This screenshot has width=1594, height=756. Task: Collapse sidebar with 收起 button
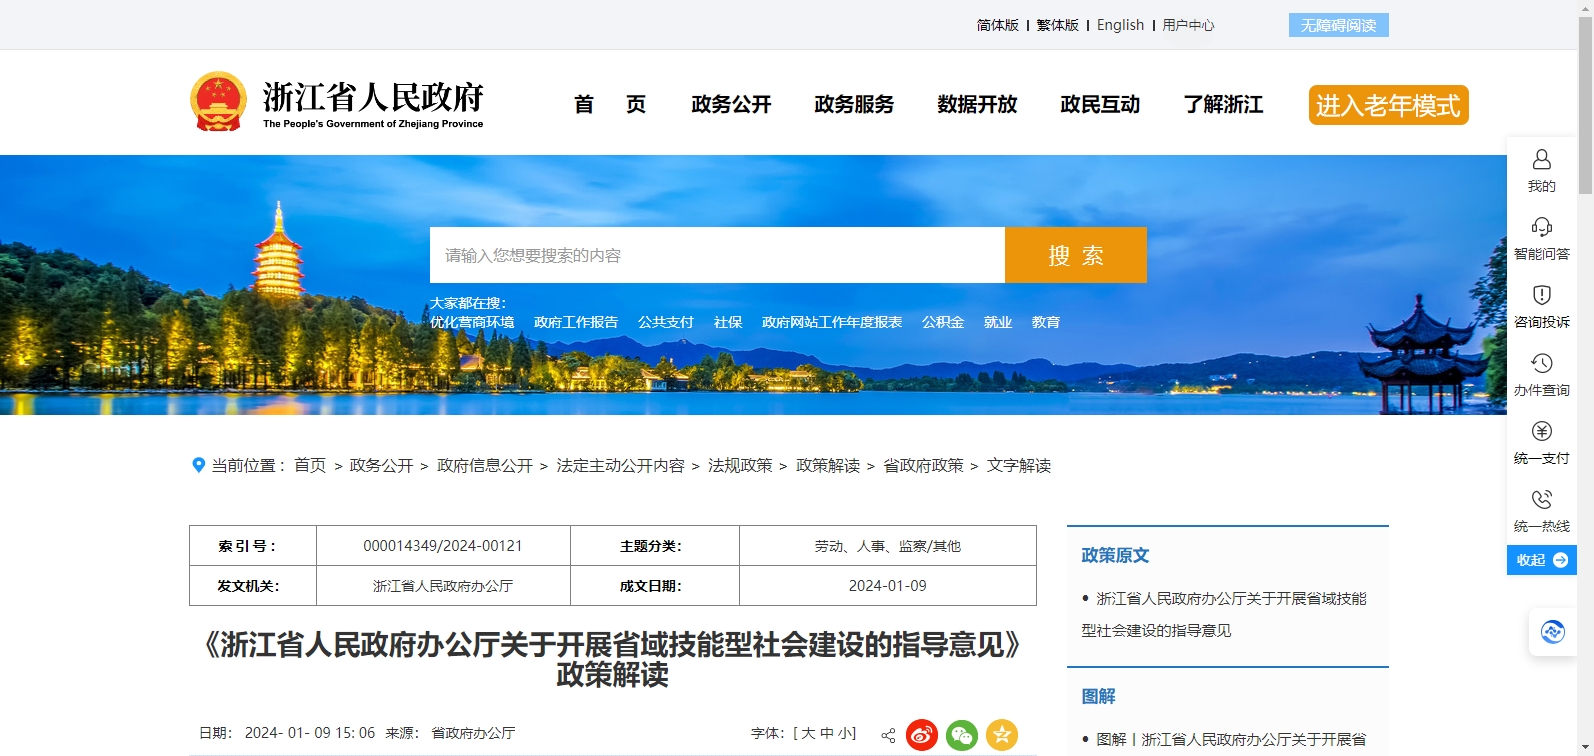tap(1541, 560)
